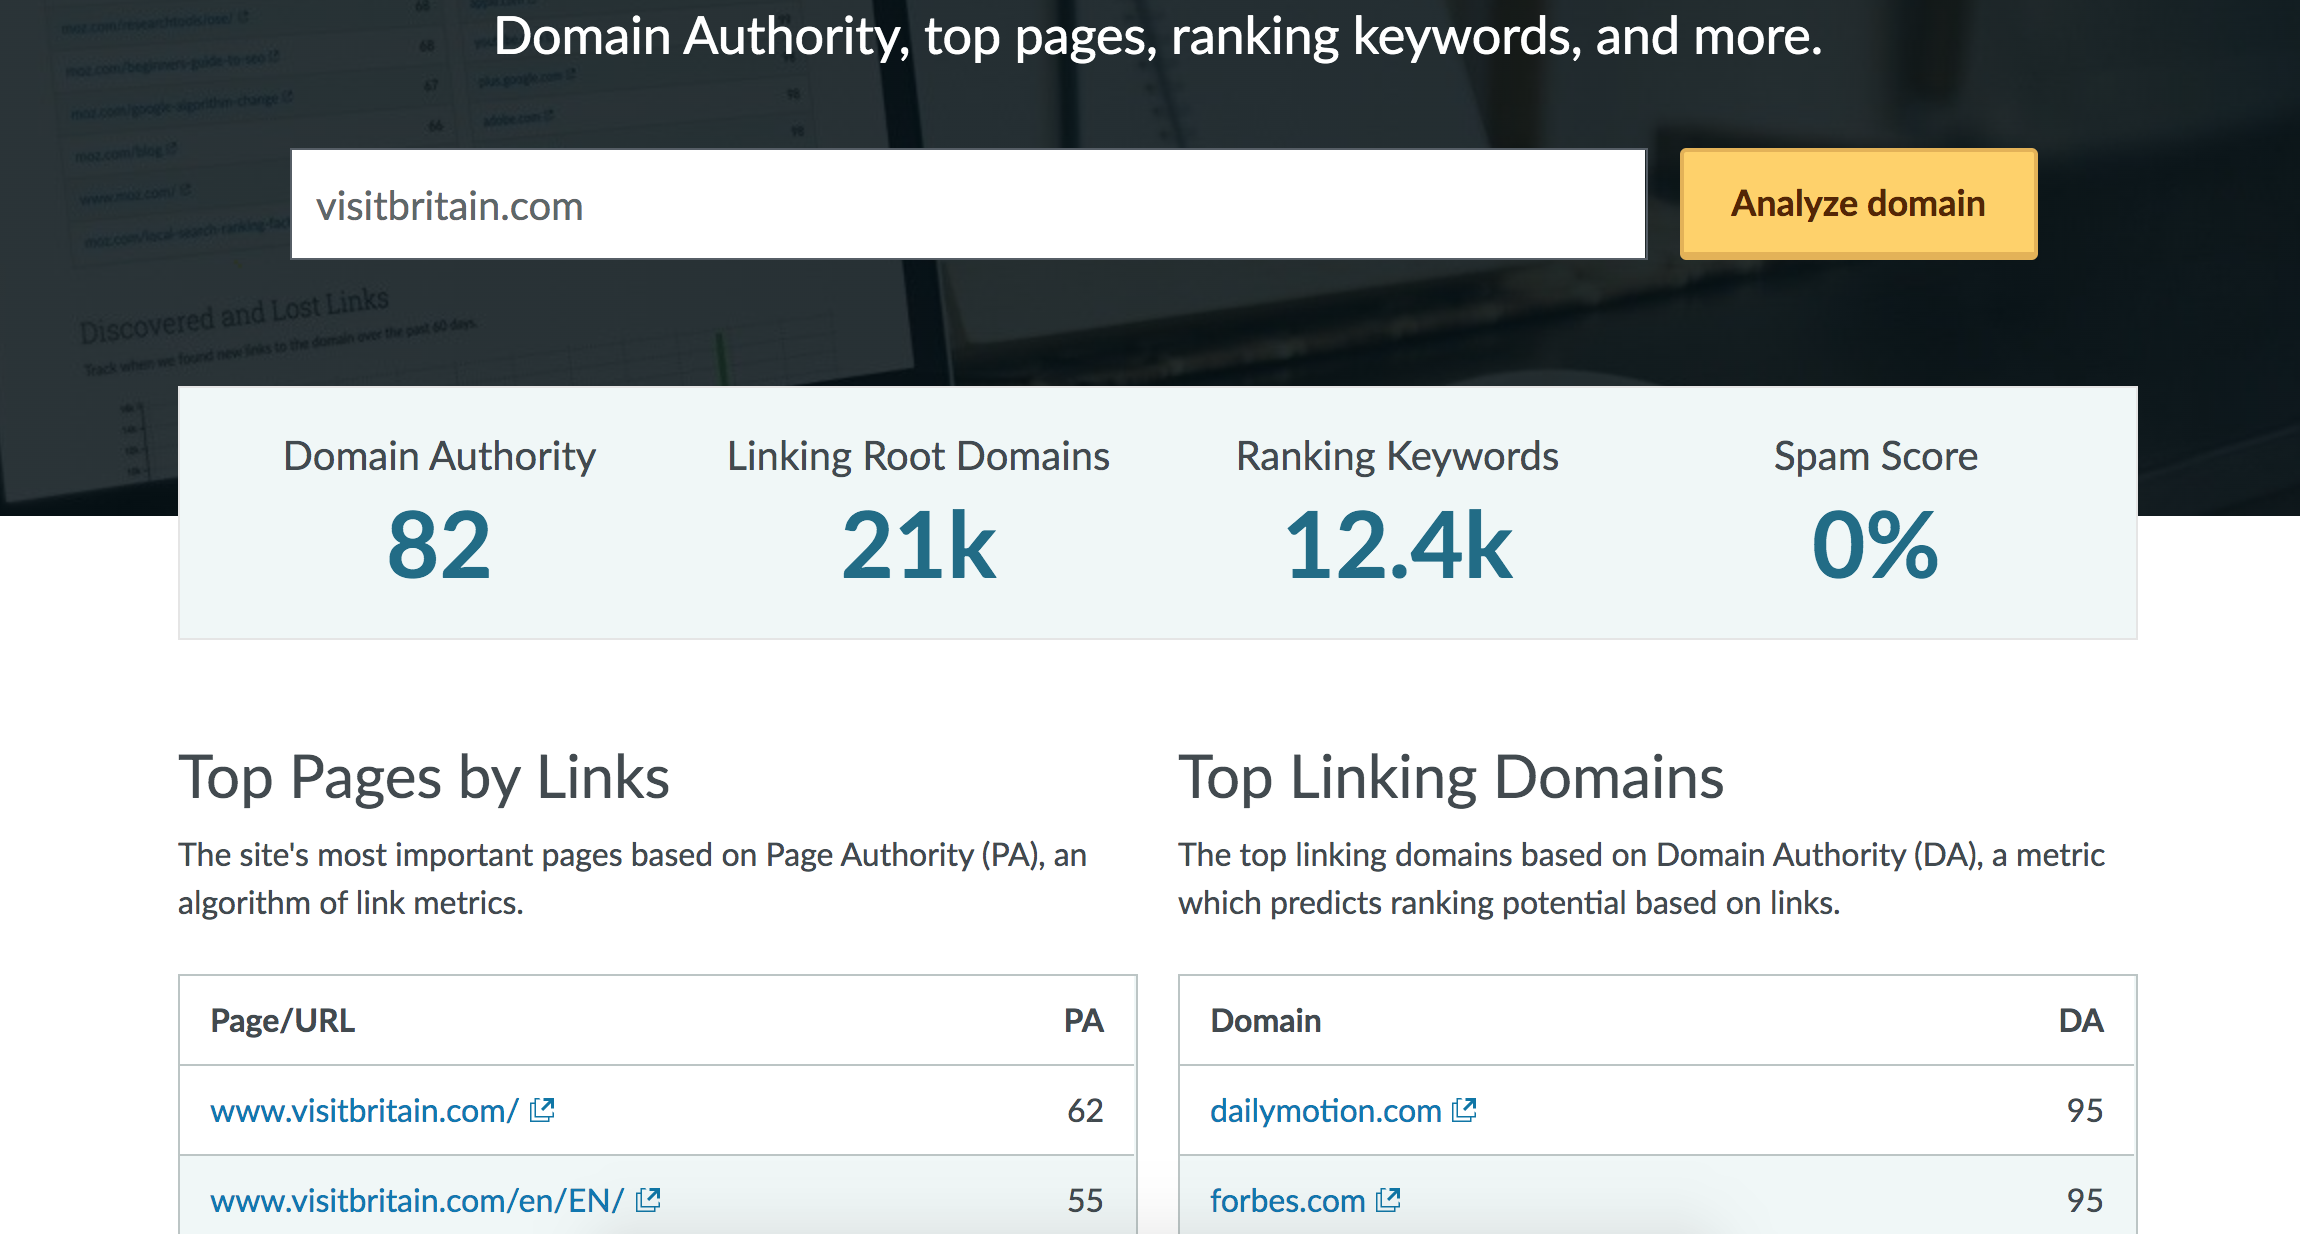Click the Linking Root Domains label
The image size is (2300, 1234).
pos(918,456)
